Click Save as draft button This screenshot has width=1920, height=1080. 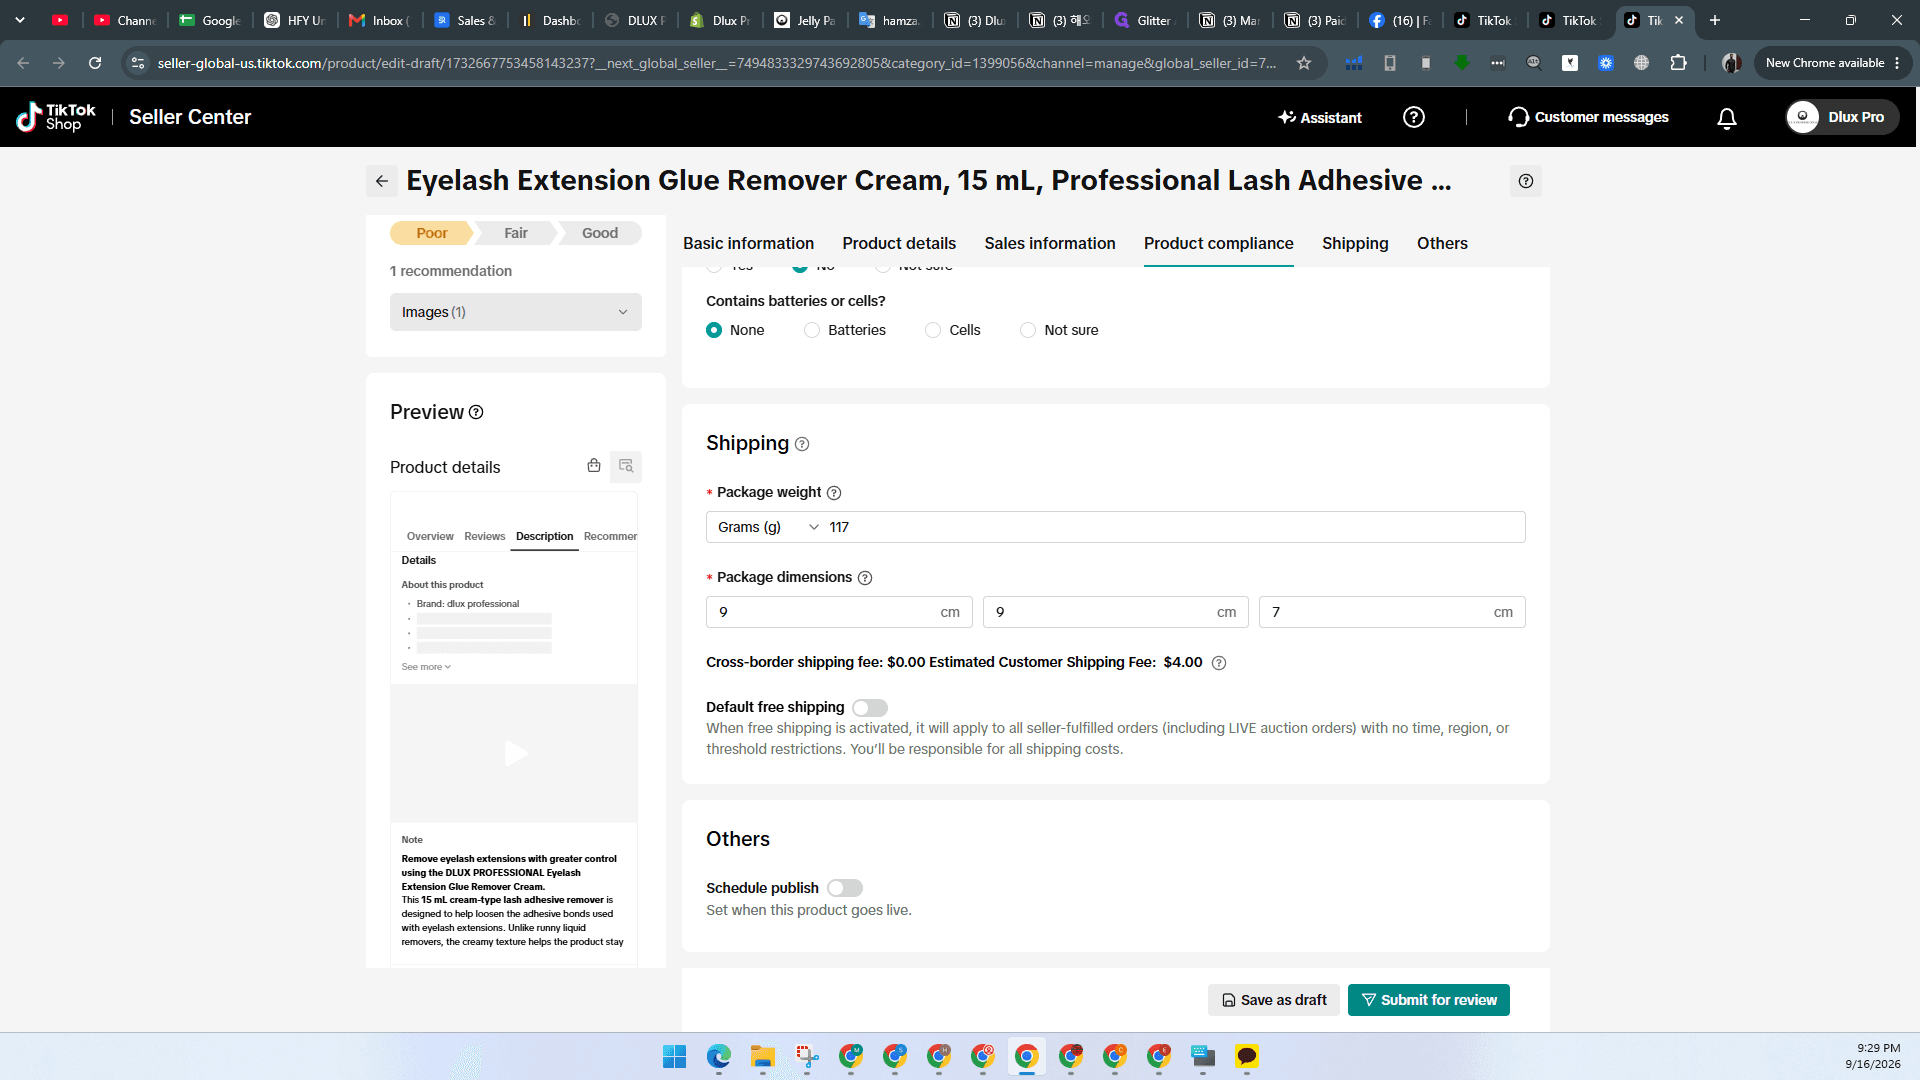[1274, 1000]
